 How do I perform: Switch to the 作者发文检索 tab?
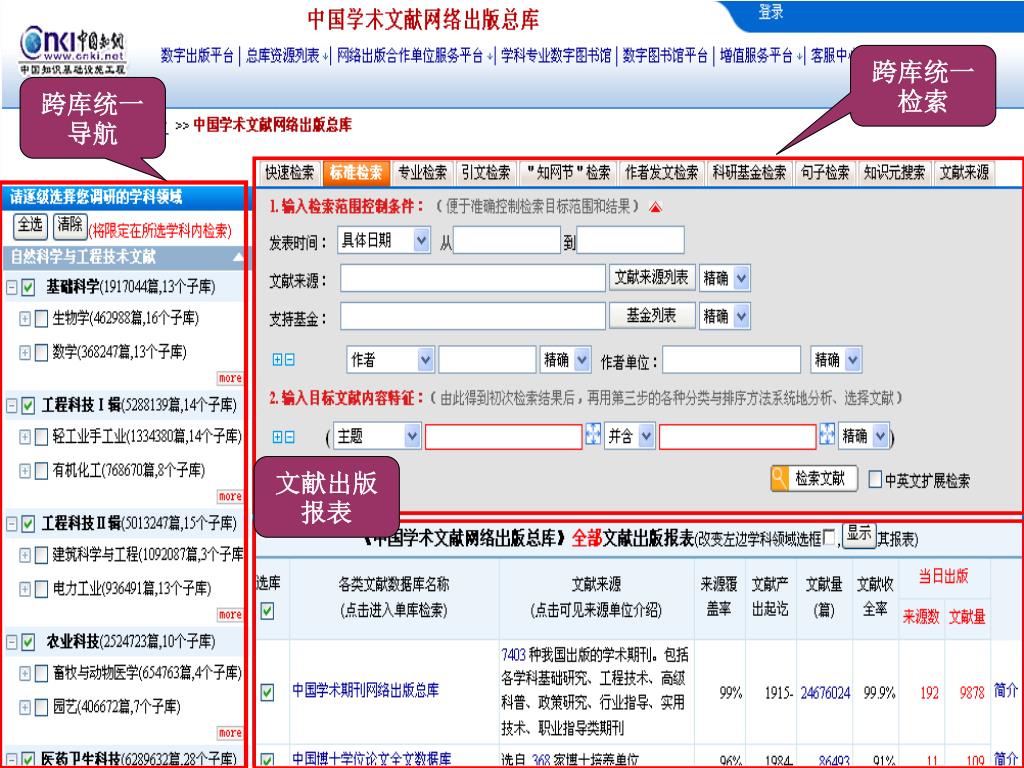tap(662, 173)
